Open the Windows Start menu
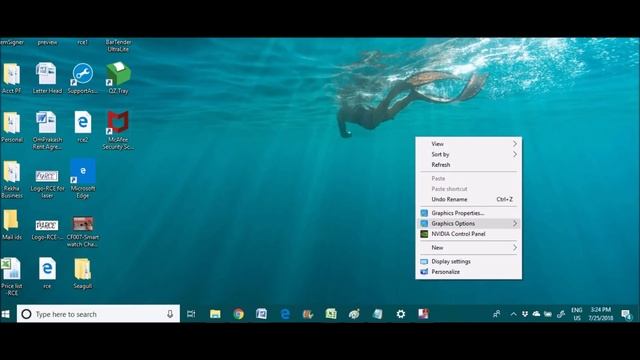The image size is (640, 360). click(6, 314)
